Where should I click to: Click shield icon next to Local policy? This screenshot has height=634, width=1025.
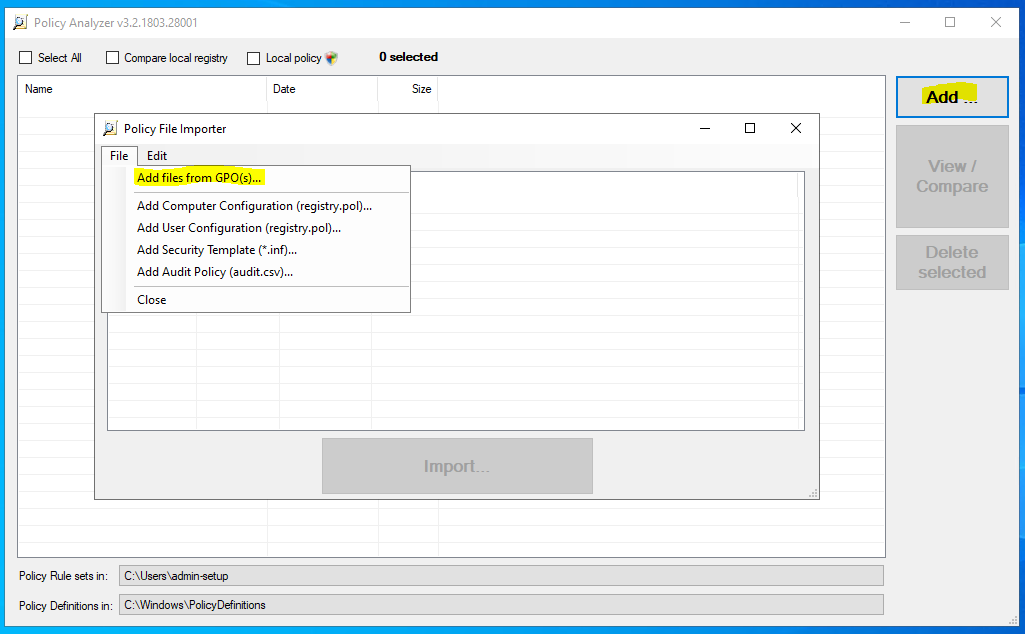click(x=331, y=58)
